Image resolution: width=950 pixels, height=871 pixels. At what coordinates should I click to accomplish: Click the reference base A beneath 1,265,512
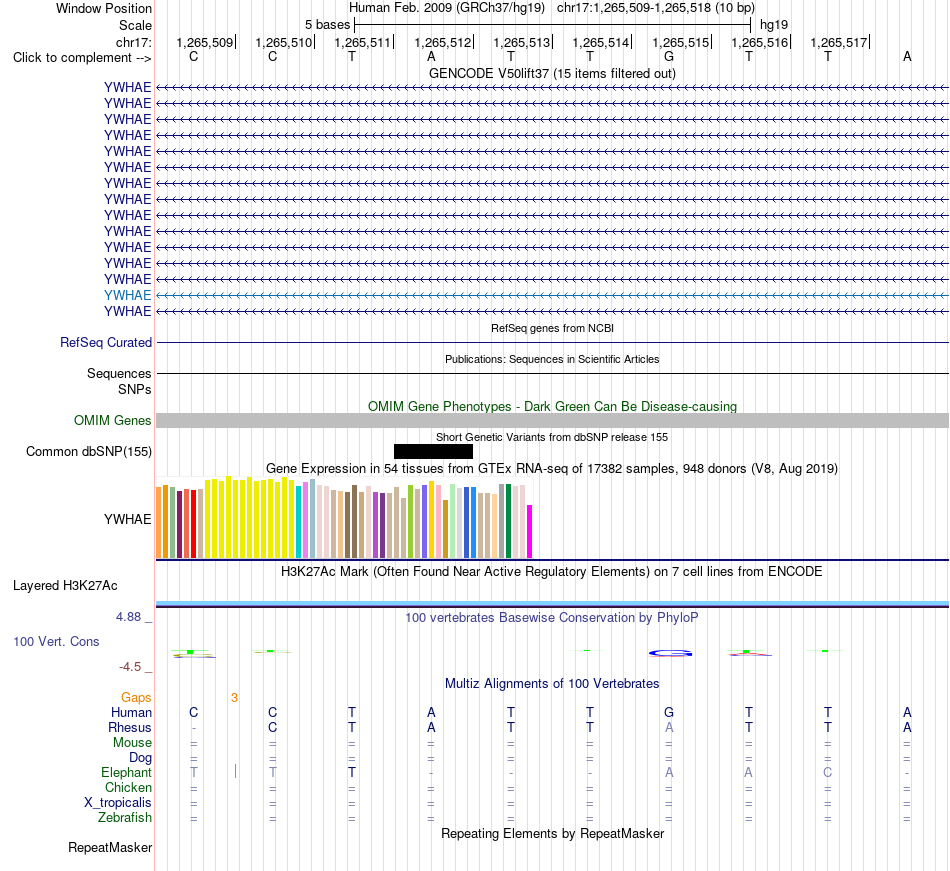click(431, 56)
